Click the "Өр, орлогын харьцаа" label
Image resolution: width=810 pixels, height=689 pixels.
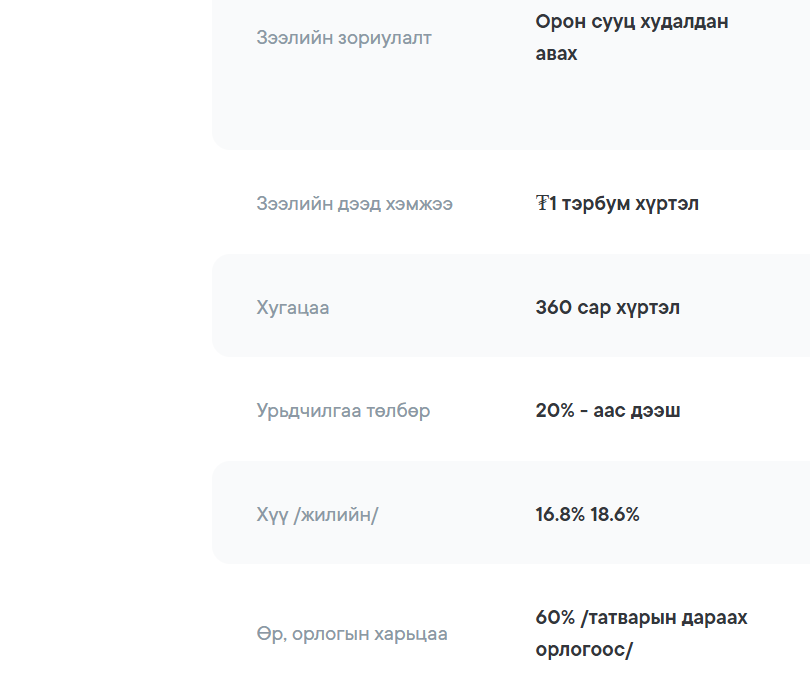tap(351, 634)
